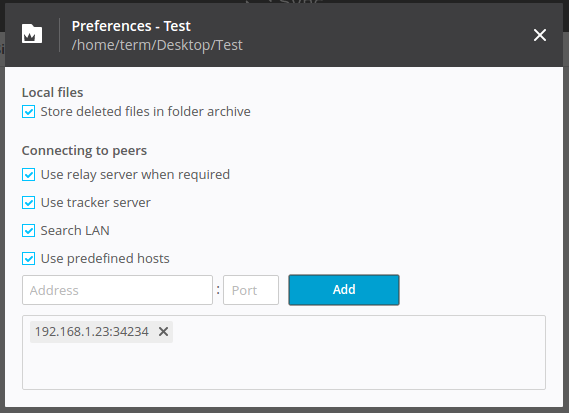
Task: Disable the Use relay server when required checkbox
Action: [28, 175]
